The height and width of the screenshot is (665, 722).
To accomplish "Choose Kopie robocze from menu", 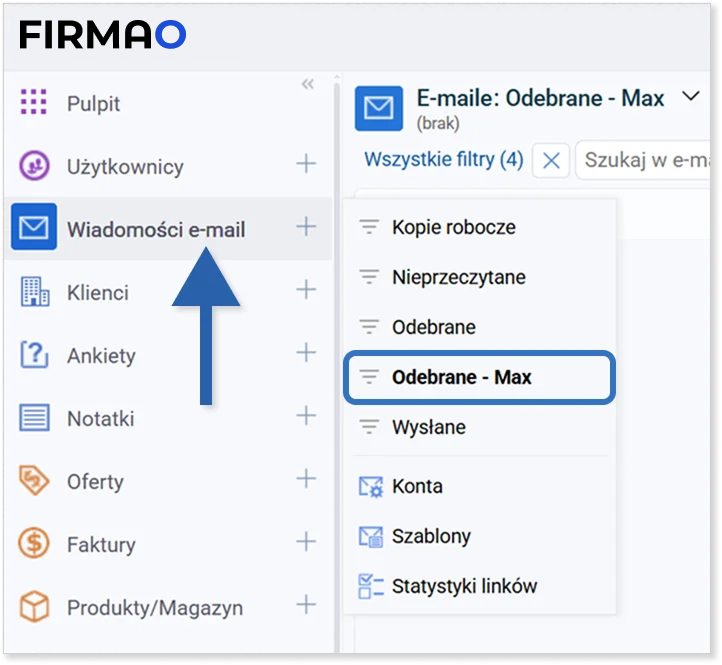I will tap(453, 227).
